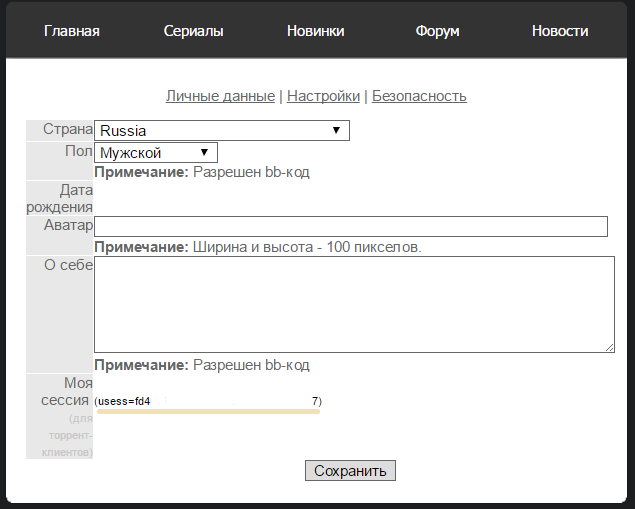Open the Новости section
The width and height of the screenshot is (635, 509).
click(560, 31)
